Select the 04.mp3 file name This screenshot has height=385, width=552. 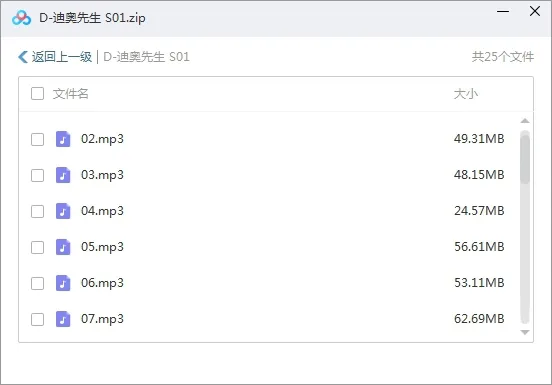(x=102, y=211)
